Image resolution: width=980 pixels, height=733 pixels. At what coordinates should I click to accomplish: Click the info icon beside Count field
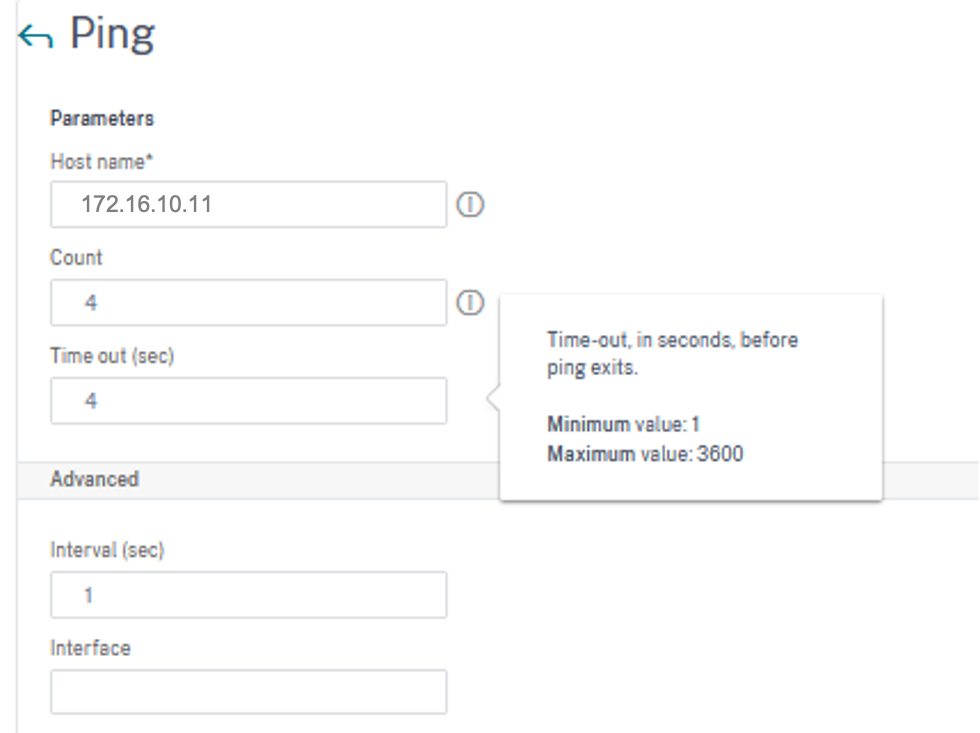point(470,303)
